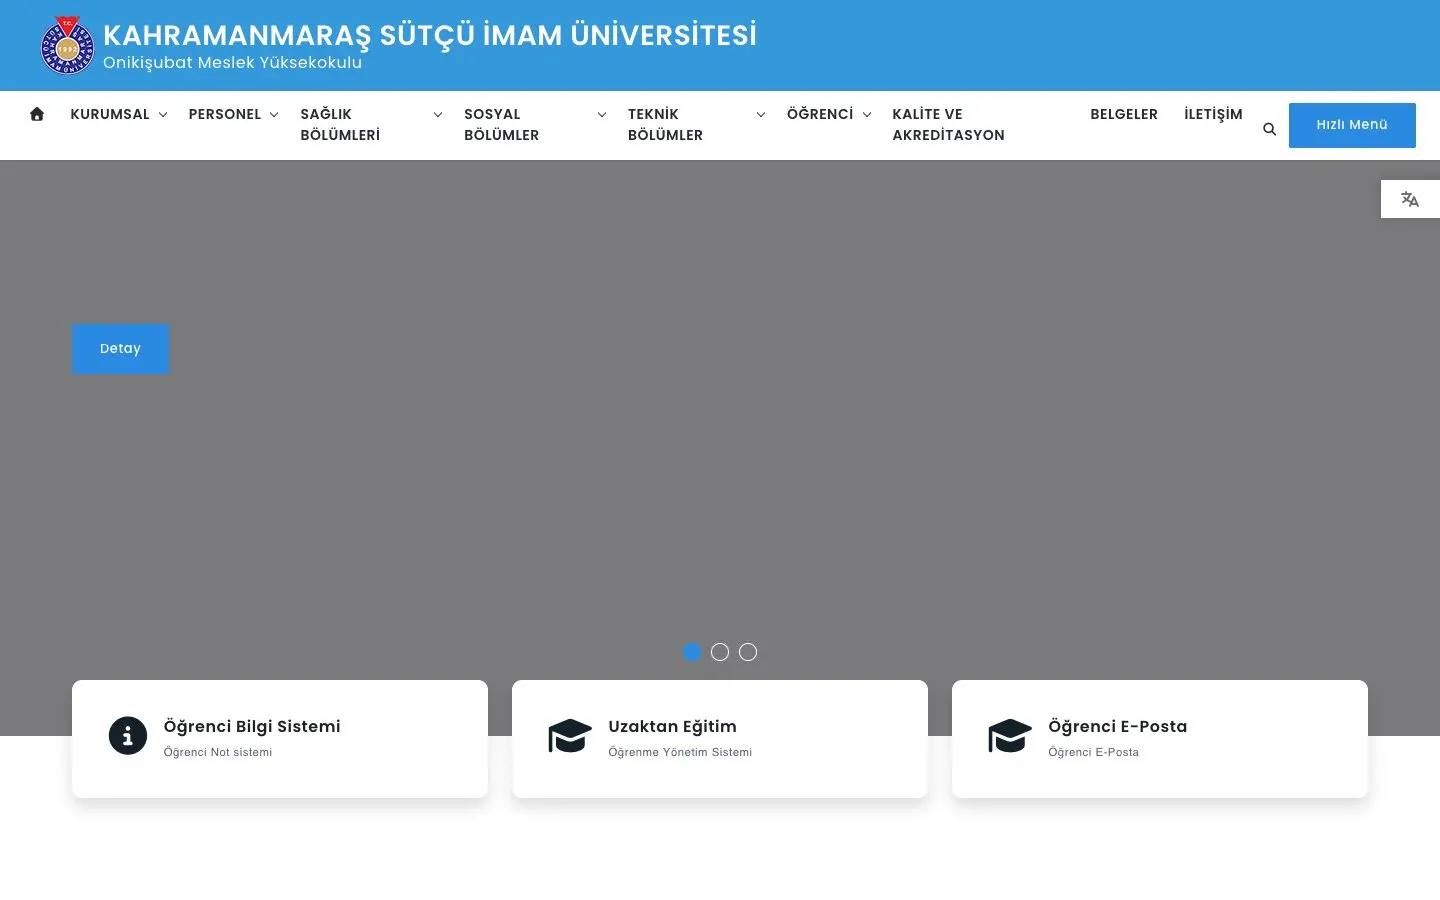Click the Detay button
The width and height of the screenshot is (1440, 900).
click(120, 349)
